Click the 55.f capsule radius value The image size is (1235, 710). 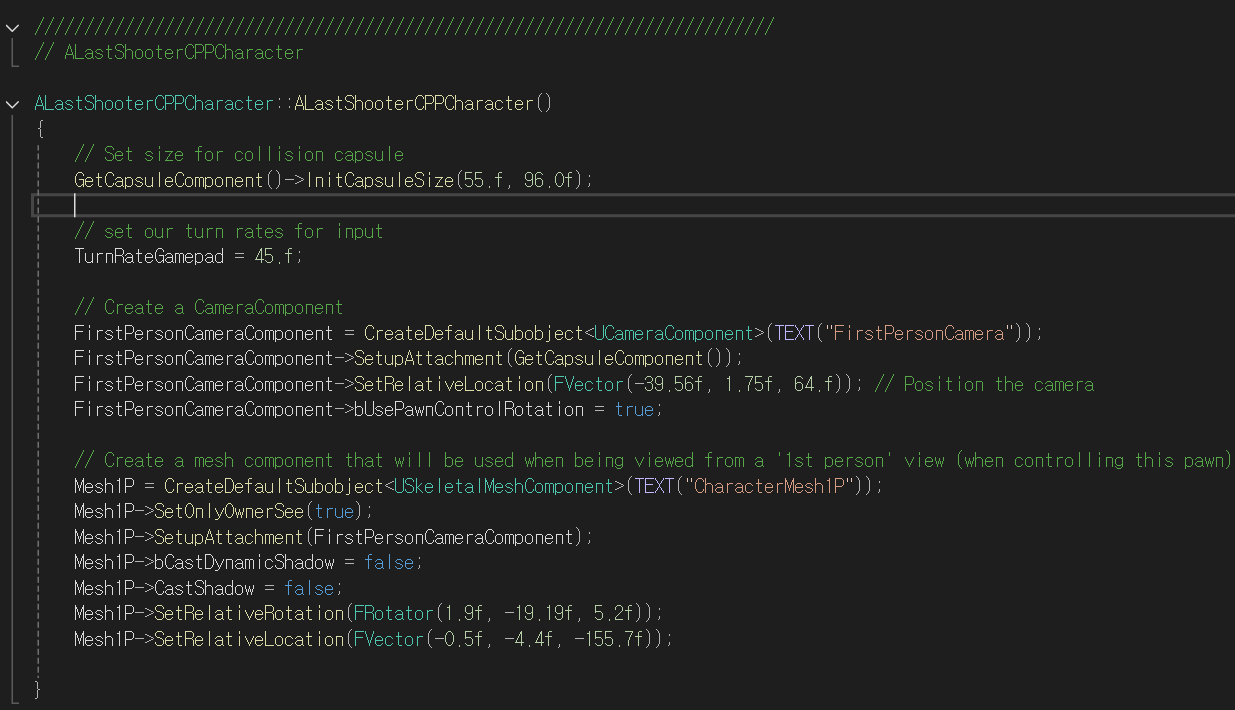pos(484,180)
